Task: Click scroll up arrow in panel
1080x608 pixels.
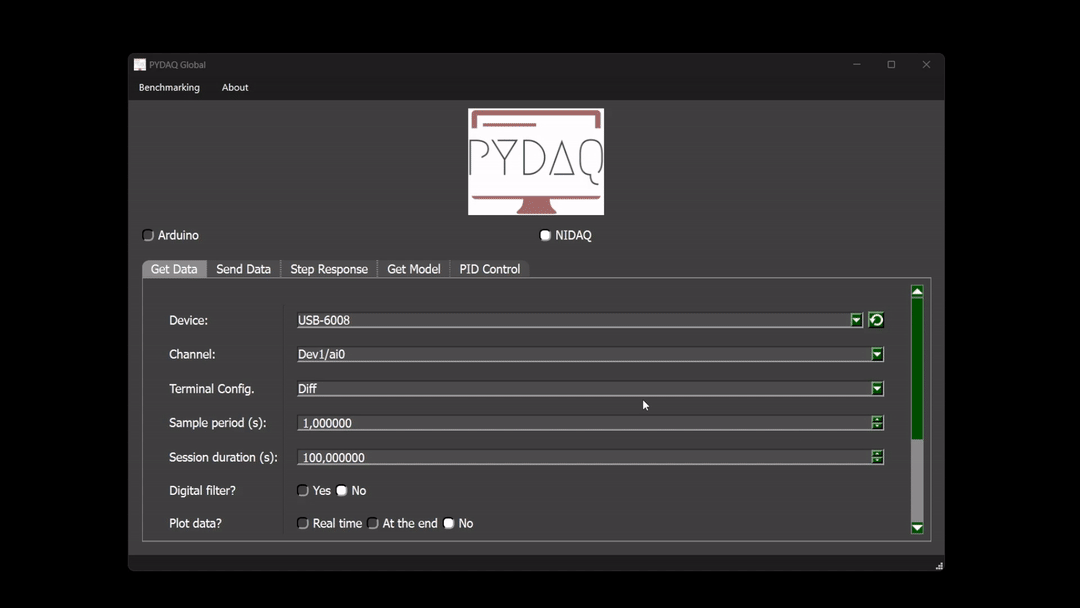Action: 917,292
